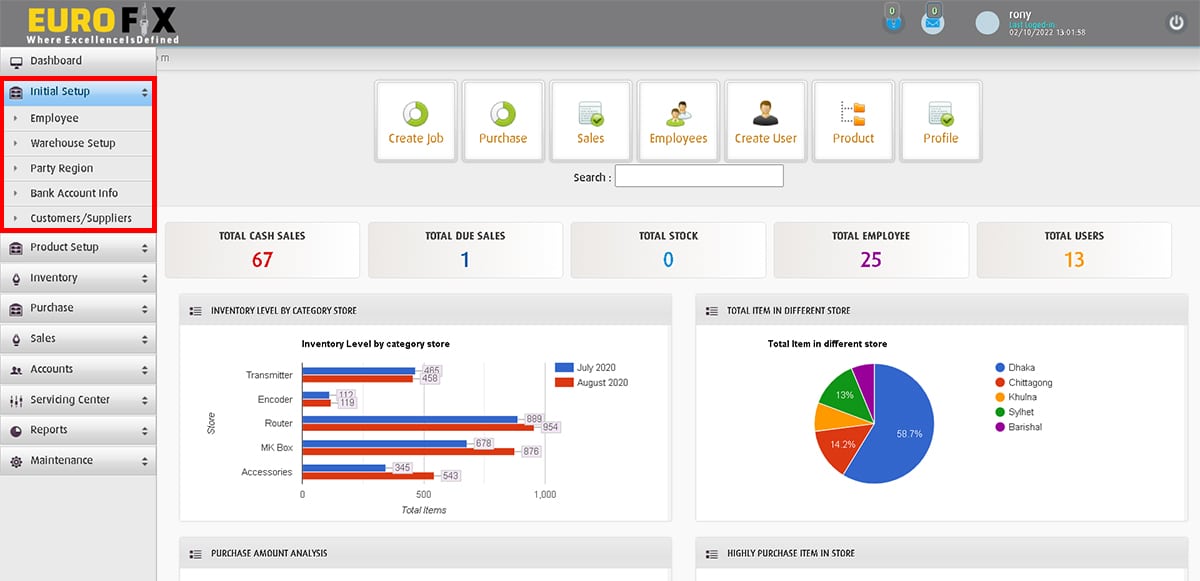Click inside the Search input field

point(699,177)
